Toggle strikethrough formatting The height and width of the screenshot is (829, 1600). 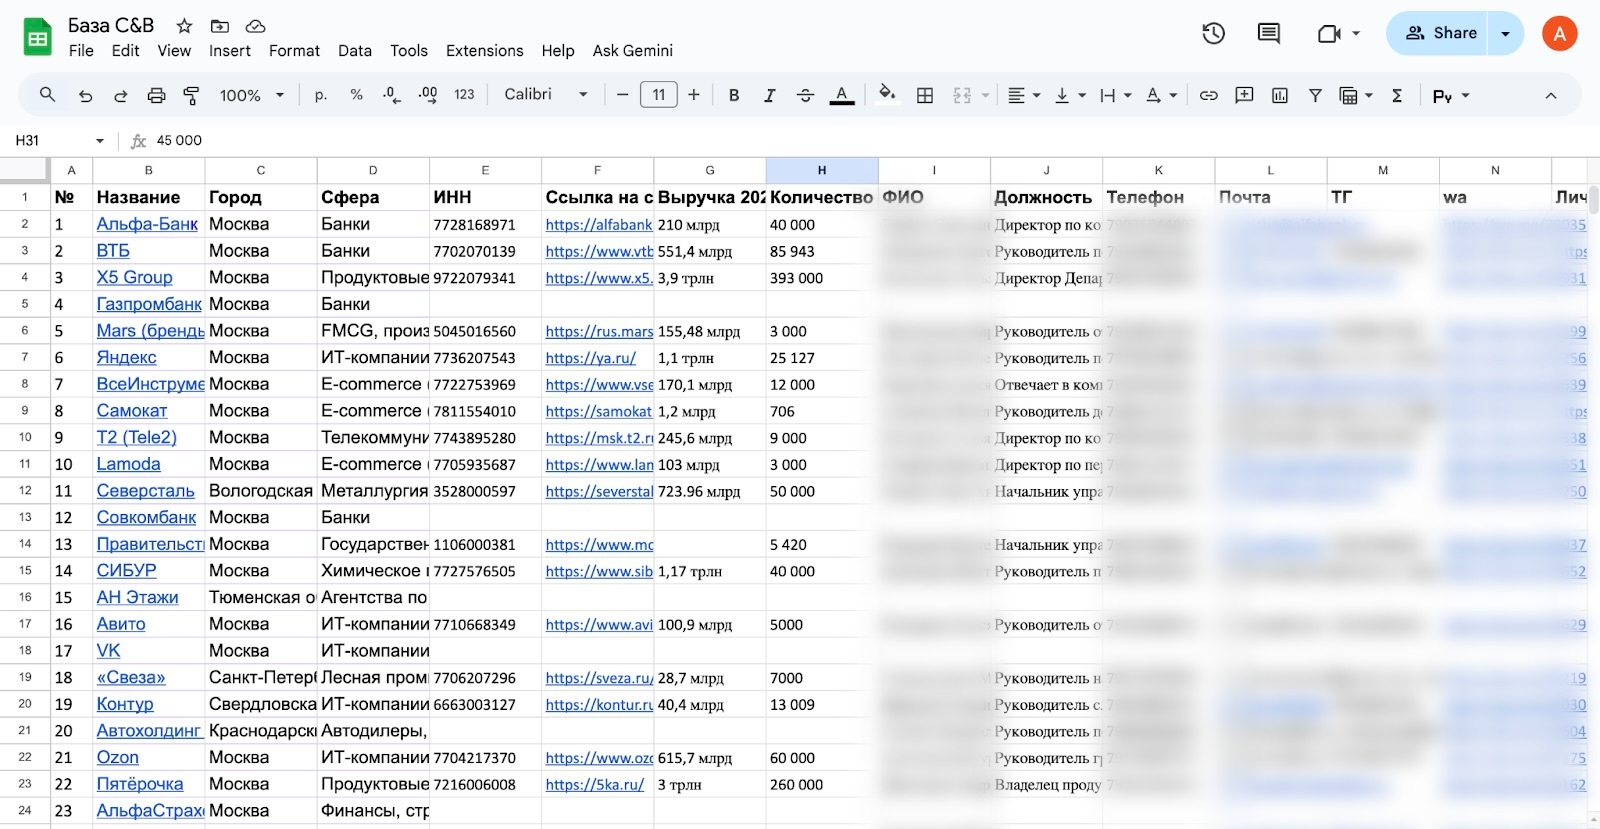(805, 95)
